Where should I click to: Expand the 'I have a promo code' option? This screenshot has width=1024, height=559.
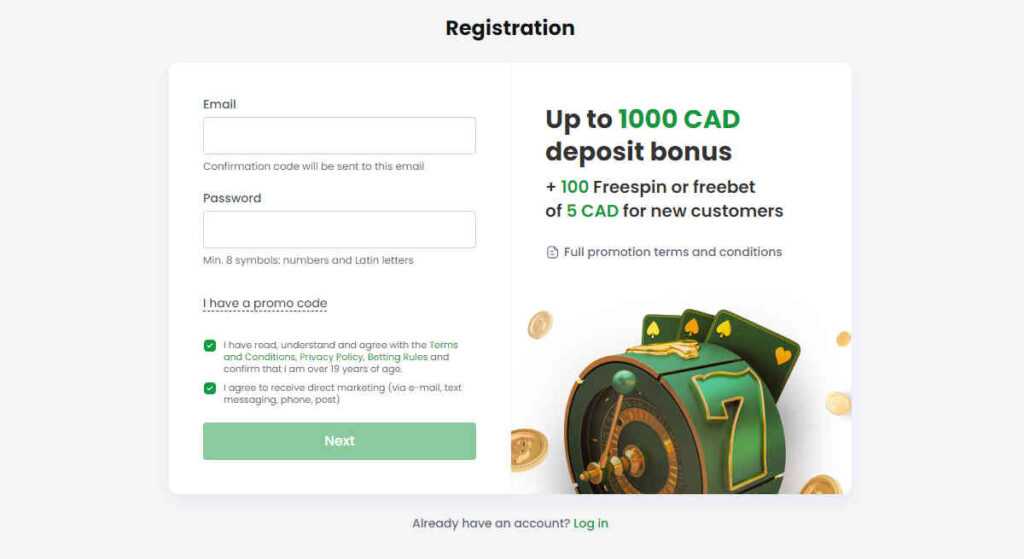[264, 303]
